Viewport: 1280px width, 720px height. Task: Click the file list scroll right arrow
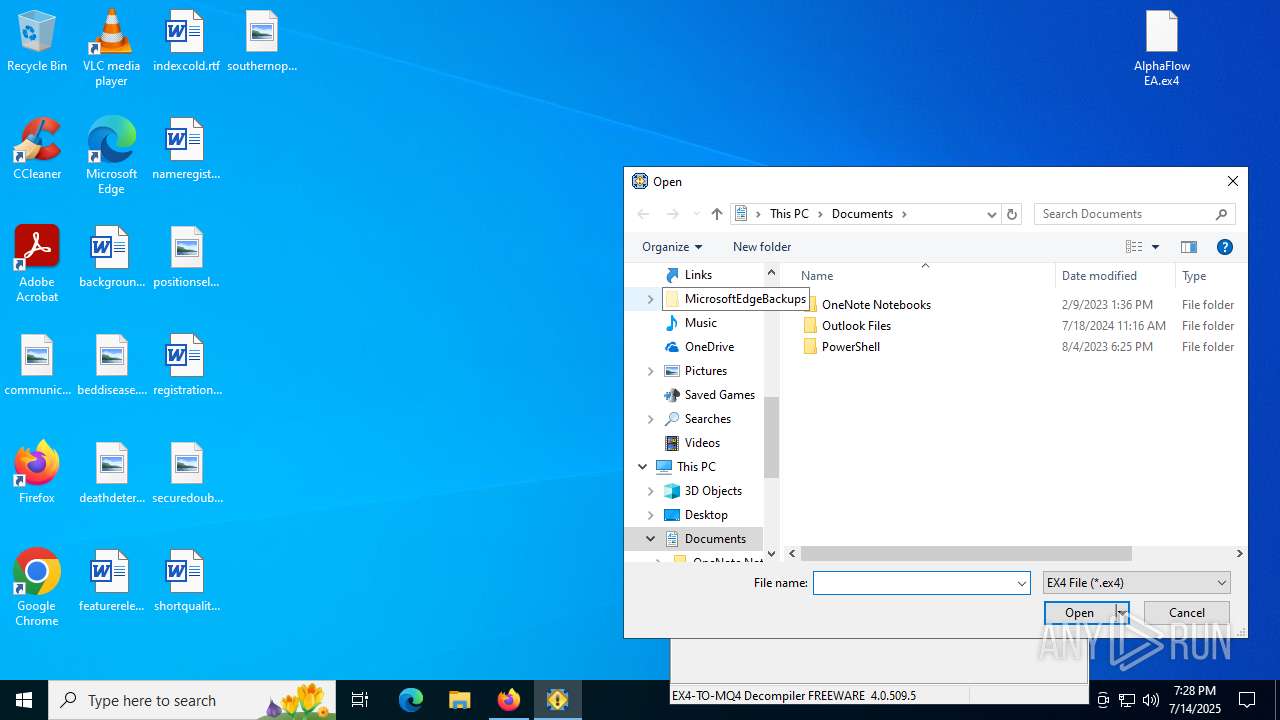click(1239, 553)
